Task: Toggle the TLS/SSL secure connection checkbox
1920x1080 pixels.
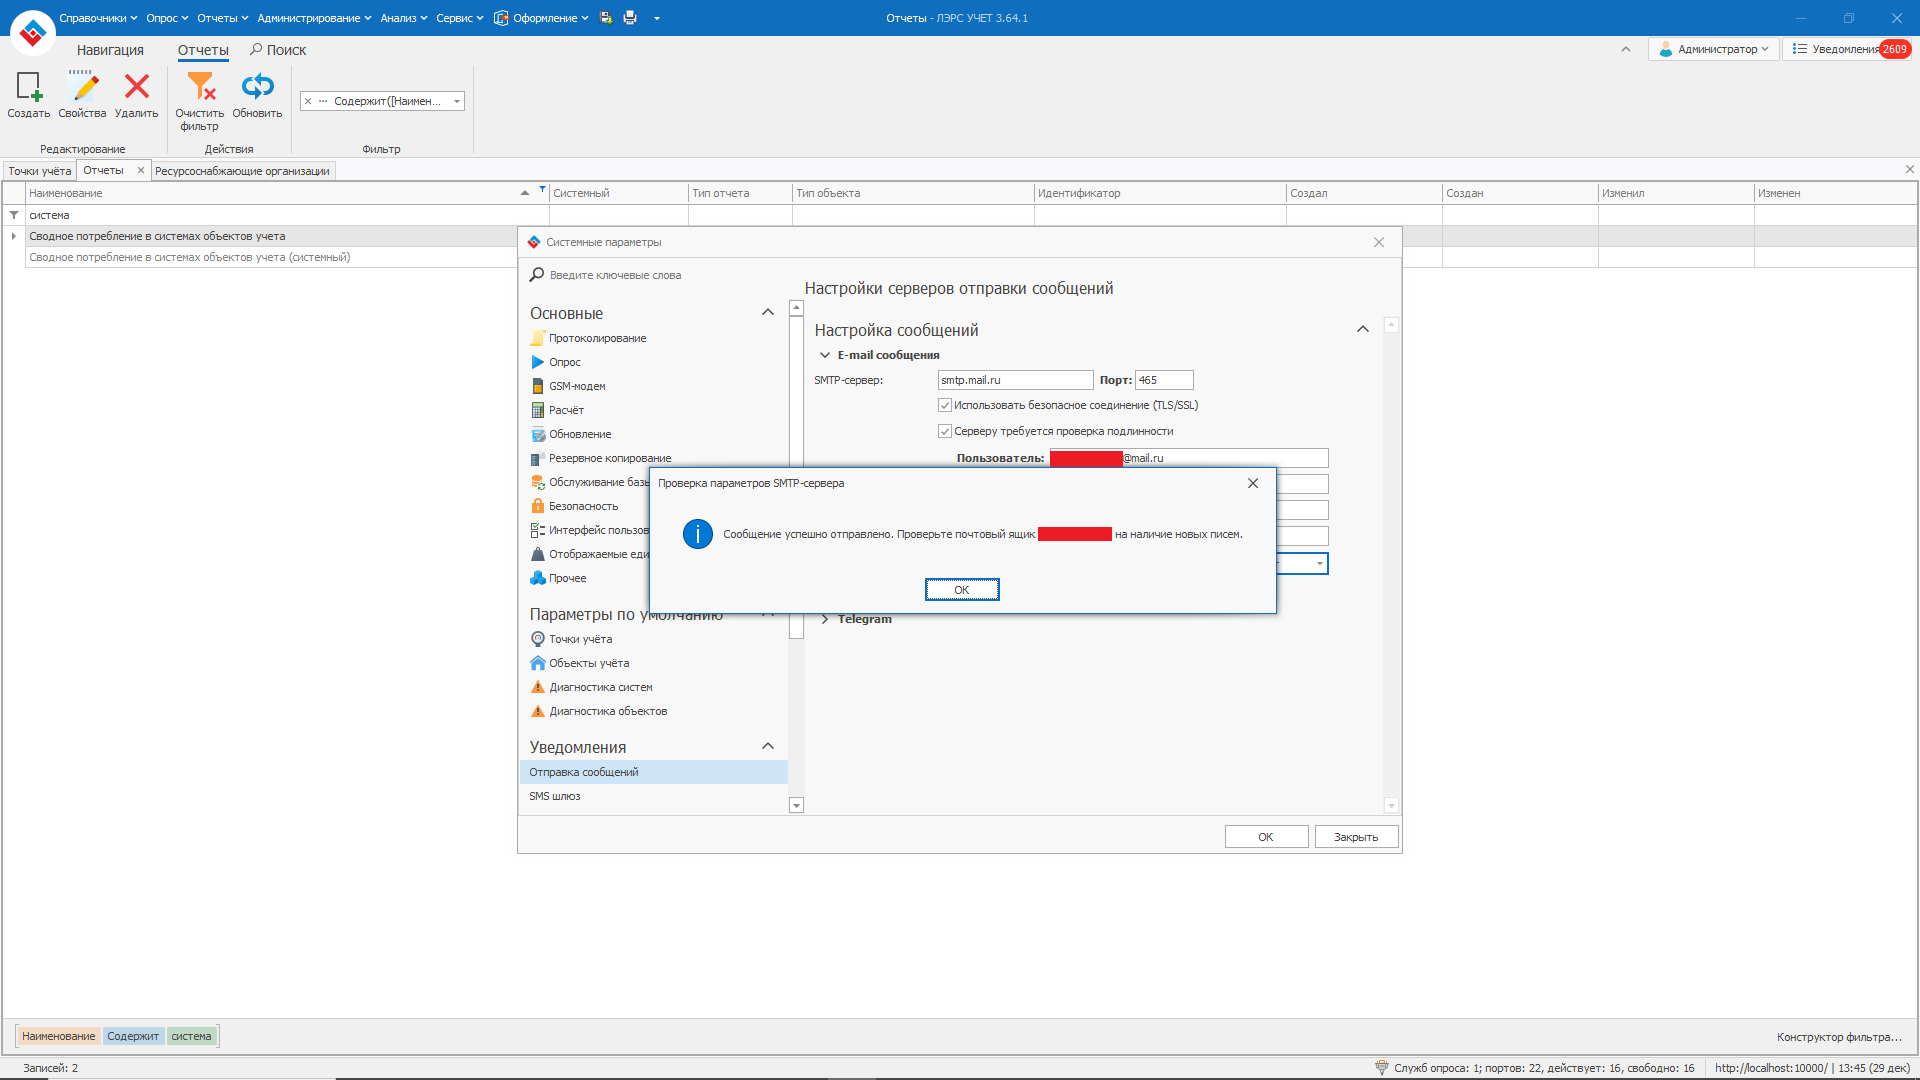Action: click(x=945, y=405)
